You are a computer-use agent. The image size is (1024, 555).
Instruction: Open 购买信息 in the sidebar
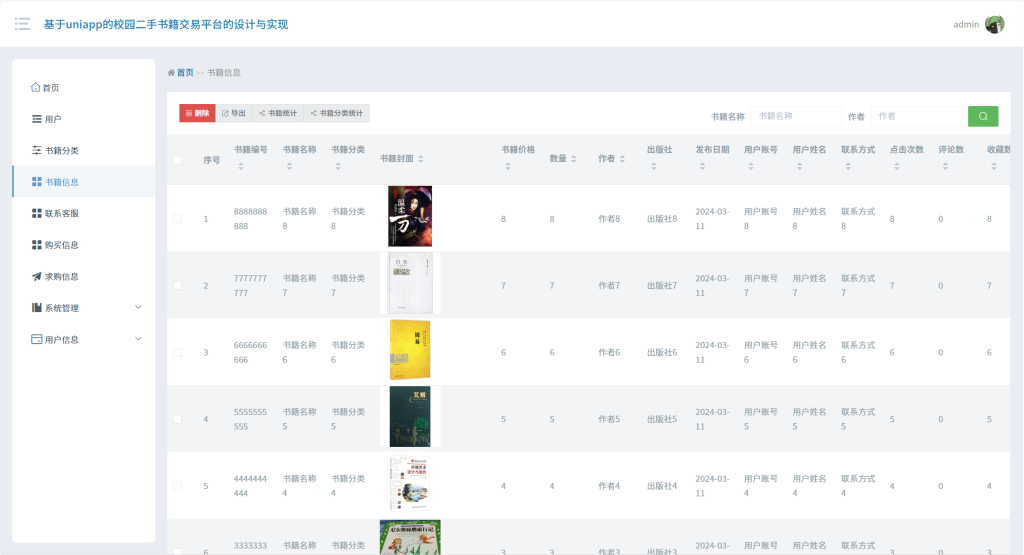point(84,245)
